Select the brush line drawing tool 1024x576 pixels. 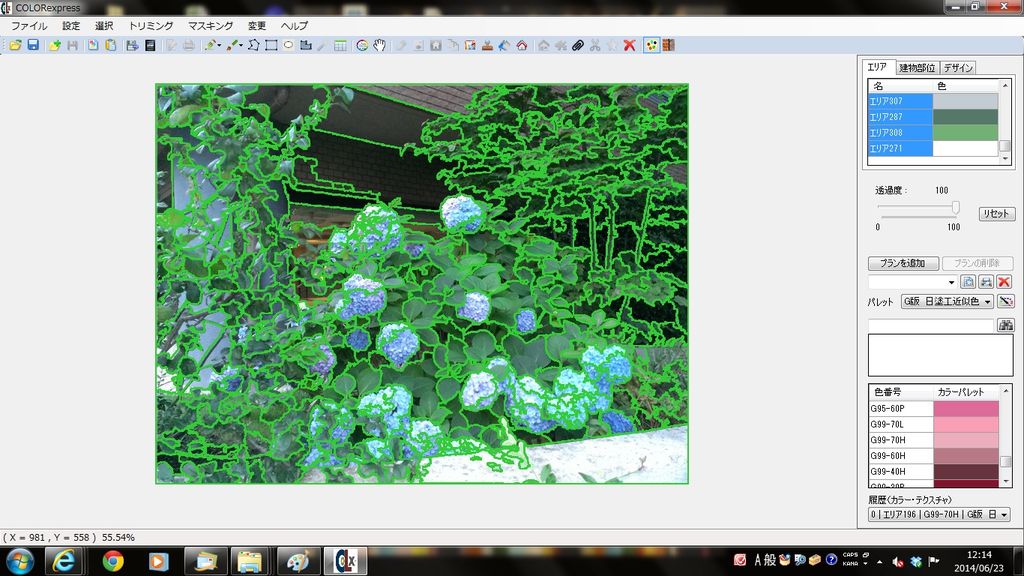point(231,45)
